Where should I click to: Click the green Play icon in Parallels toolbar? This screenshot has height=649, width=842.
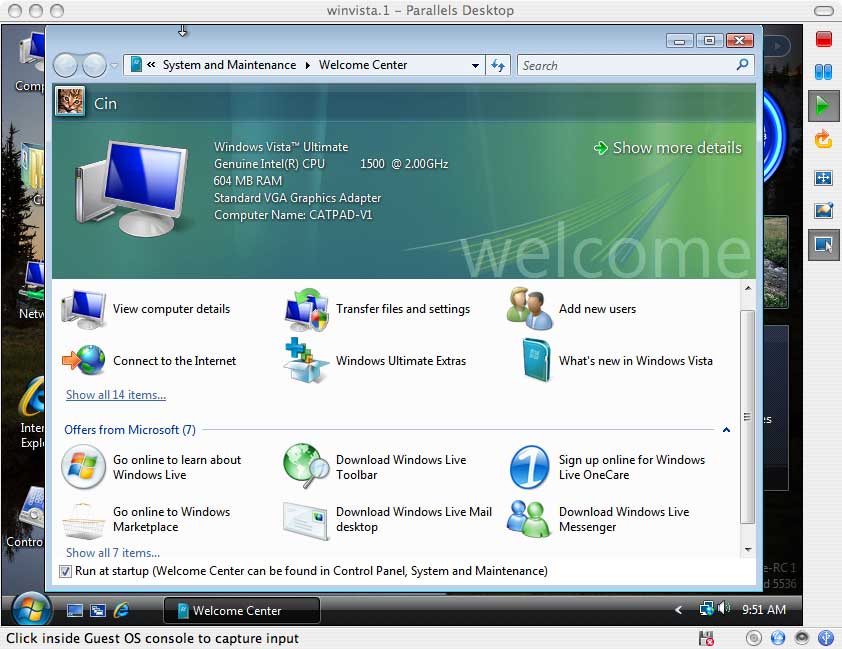pyautogui.click(x=822, y=105)
